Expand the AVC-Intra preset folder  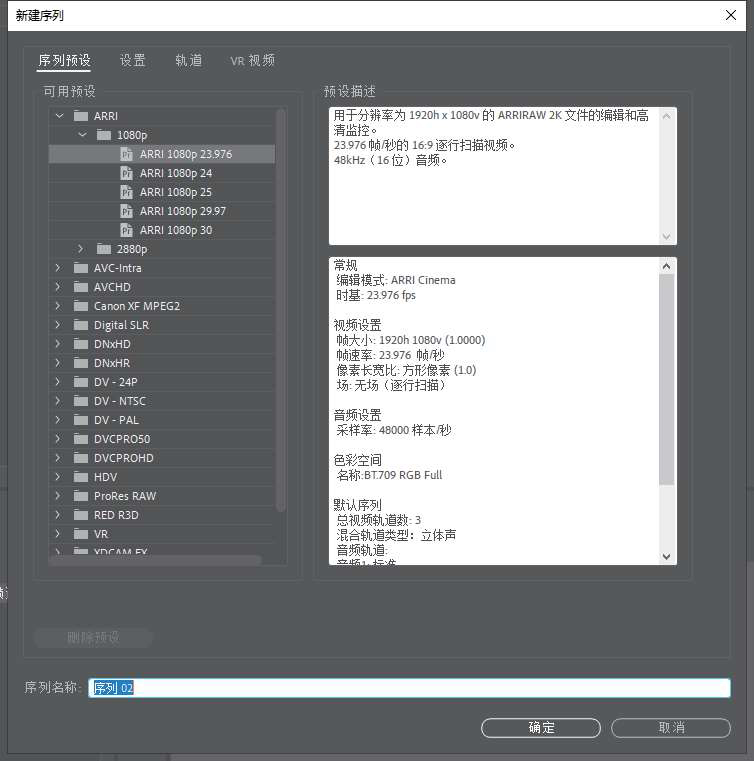(x=58, y=268)
